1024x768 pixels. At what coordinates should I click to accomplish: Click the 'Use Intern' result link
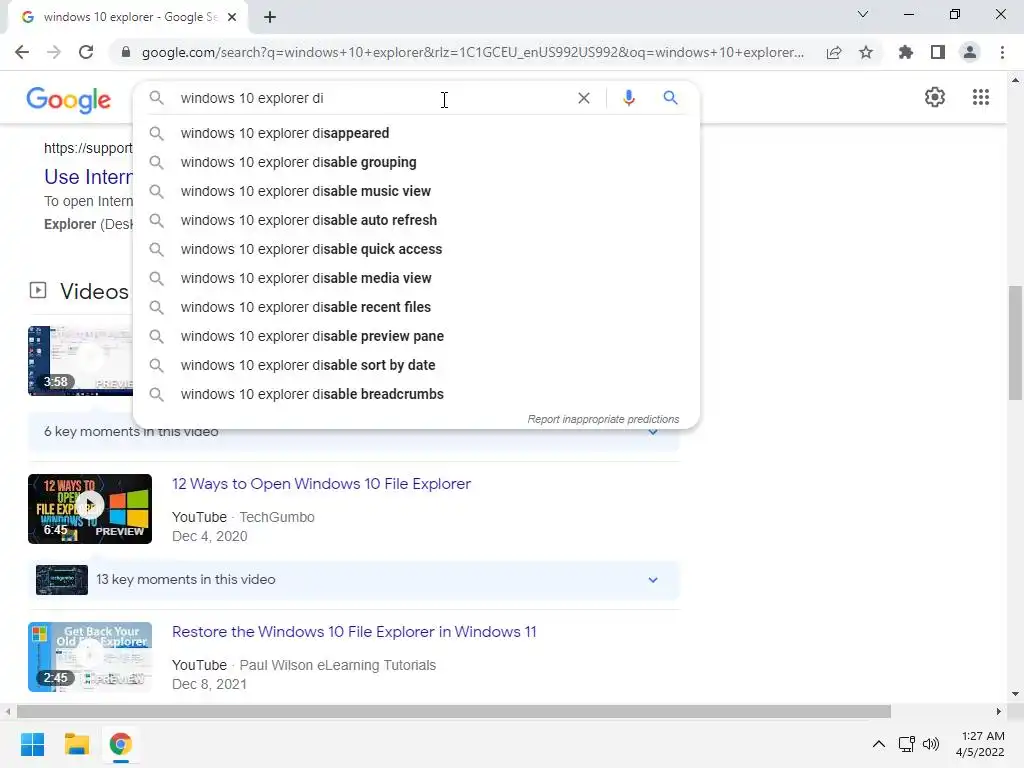[88, 177]
